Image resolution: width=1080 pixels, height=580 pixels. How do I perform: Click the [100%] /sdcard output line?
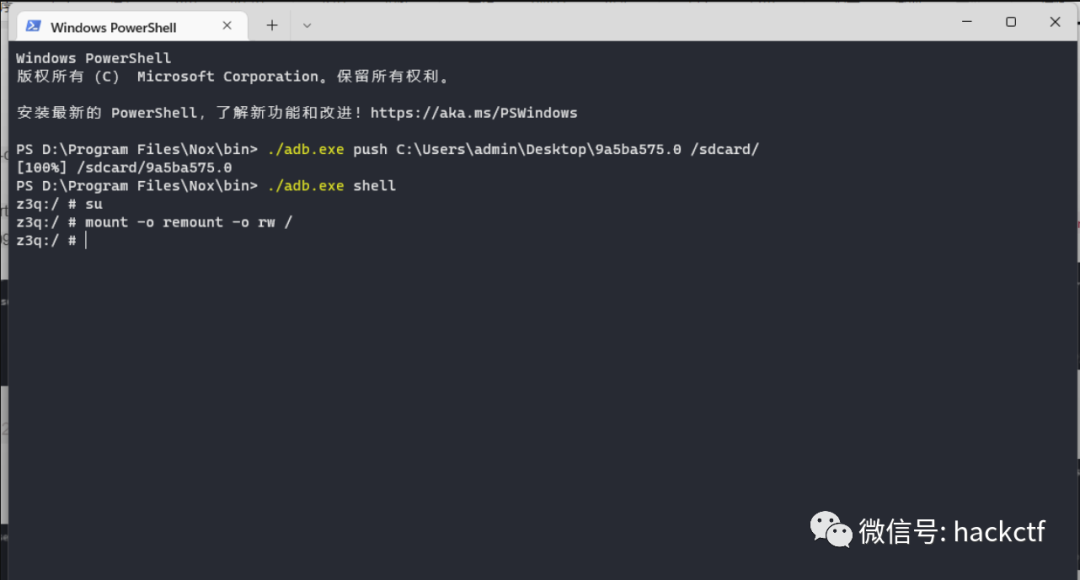pyautogui.click(x=124, y=168)
